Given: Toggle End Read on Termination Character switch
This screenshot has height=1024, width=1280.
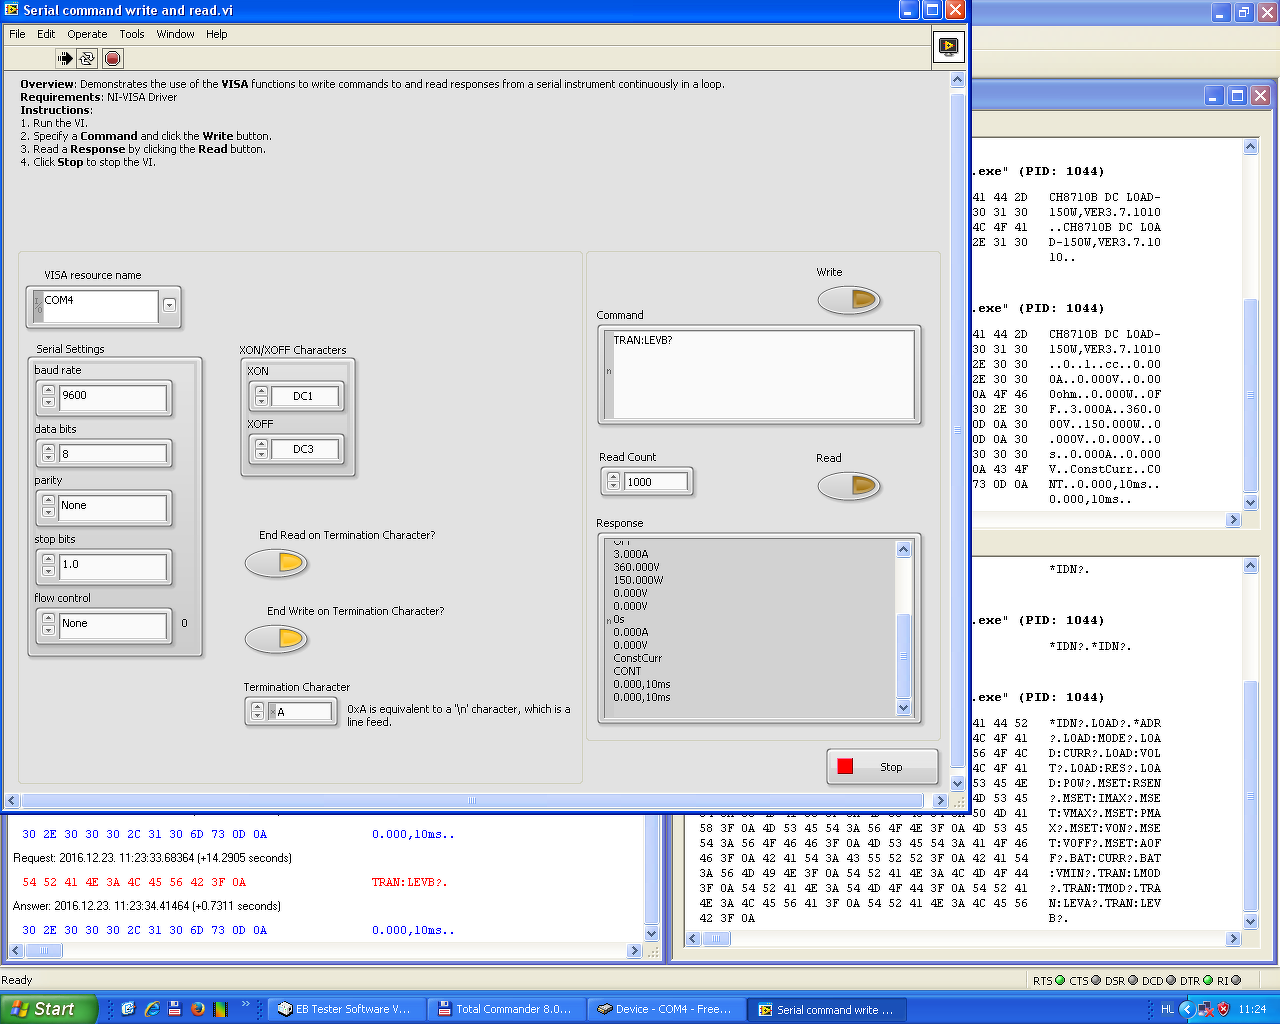Looking at the screenshot, I should 276,563.
